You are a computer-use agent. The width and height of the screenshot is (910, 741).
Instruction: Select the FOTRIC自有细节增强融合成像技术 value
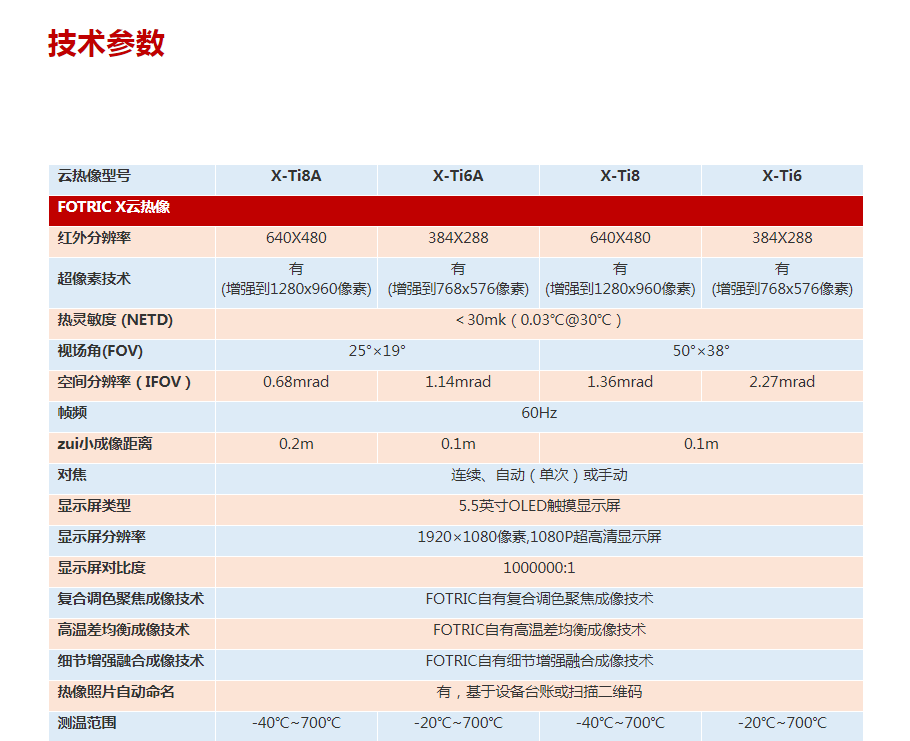539,661
